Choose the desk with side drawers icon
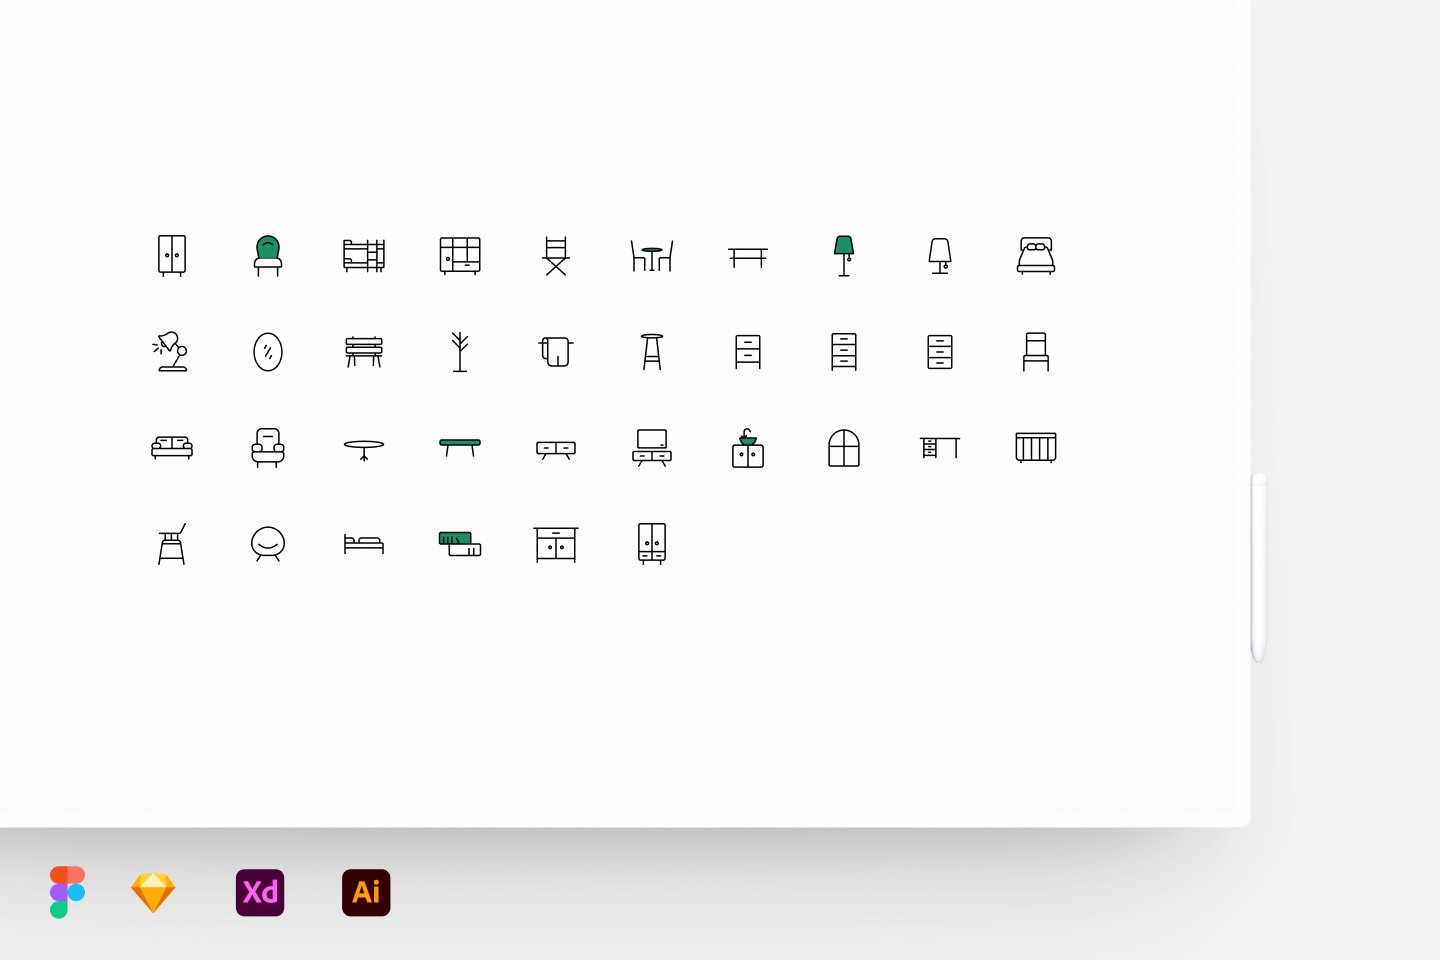This screenshot has width=1440, height=960. [940, 447]
